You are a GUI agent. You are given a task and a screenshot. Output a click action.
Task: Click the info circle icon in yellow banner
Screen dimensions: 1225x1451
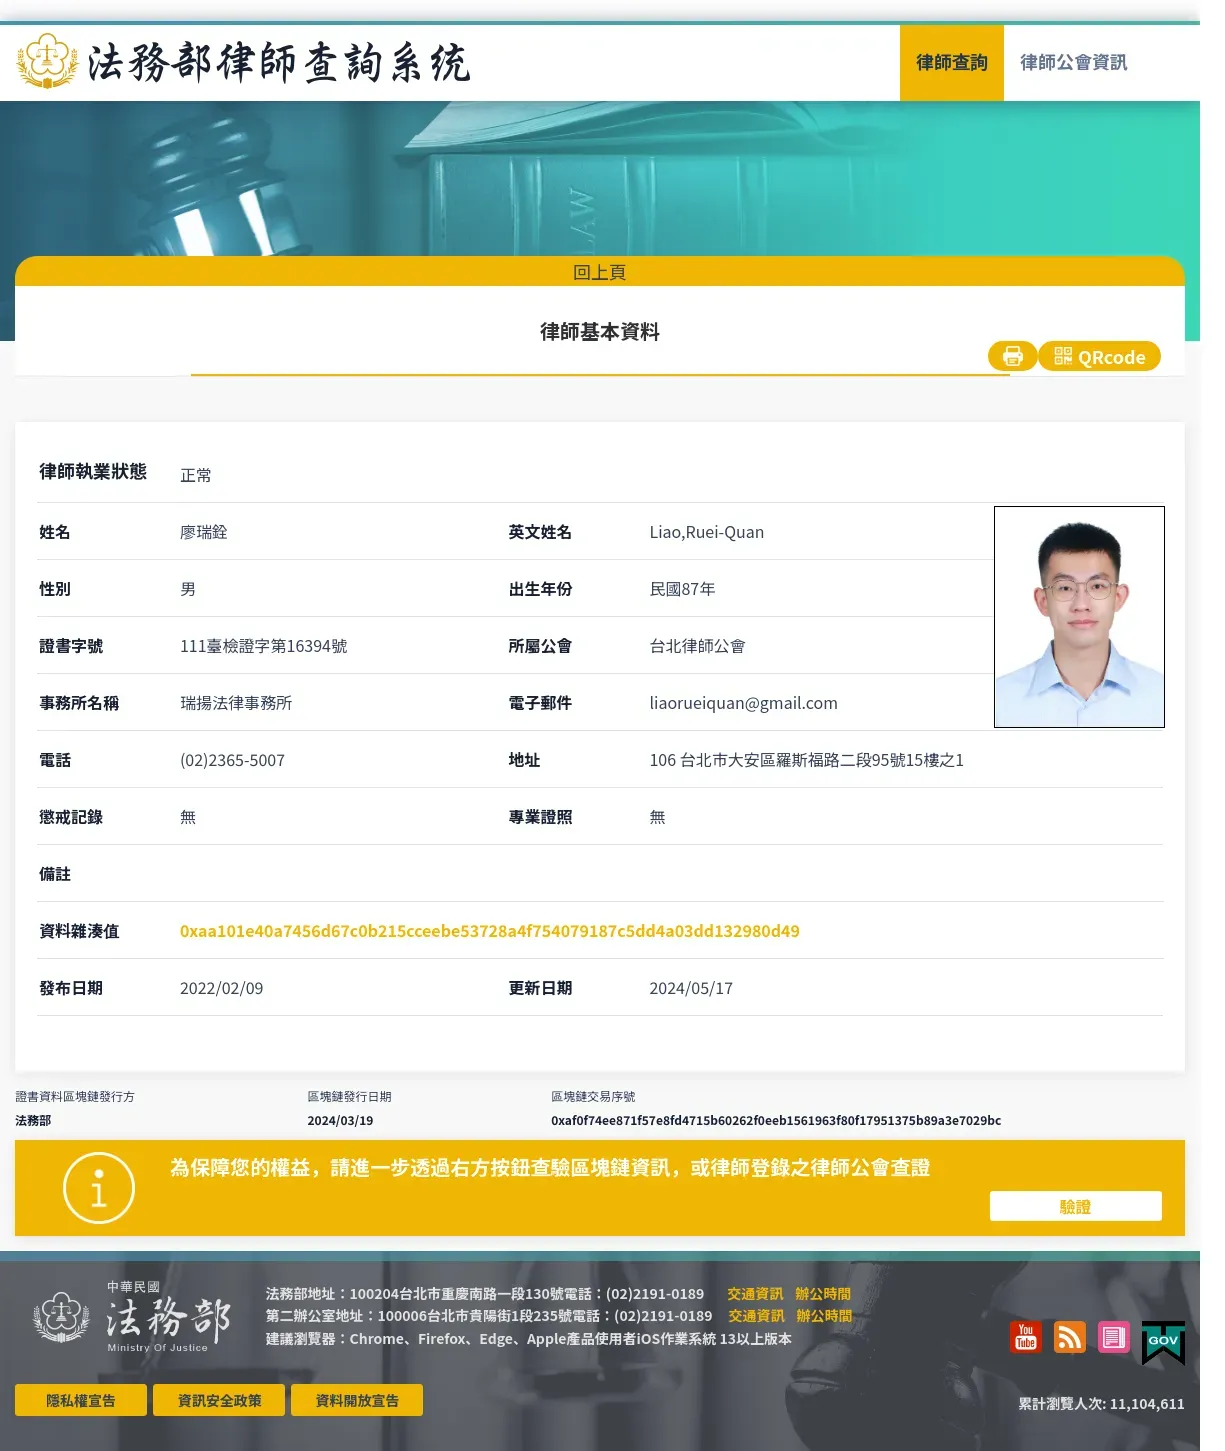[99, 1188]
